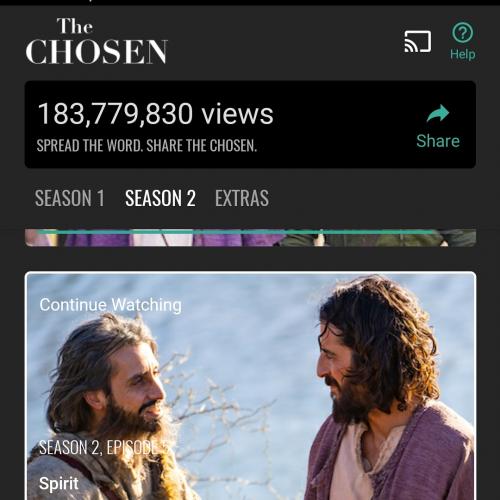Tap the Cast to screen icon
This screenshot has width=500, height=500.
418,41
